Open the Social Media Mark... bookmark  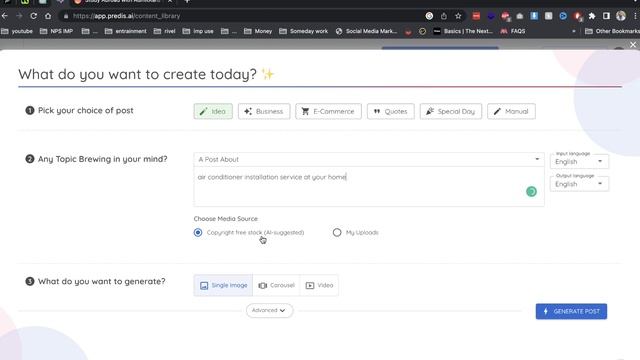[366, 31]
